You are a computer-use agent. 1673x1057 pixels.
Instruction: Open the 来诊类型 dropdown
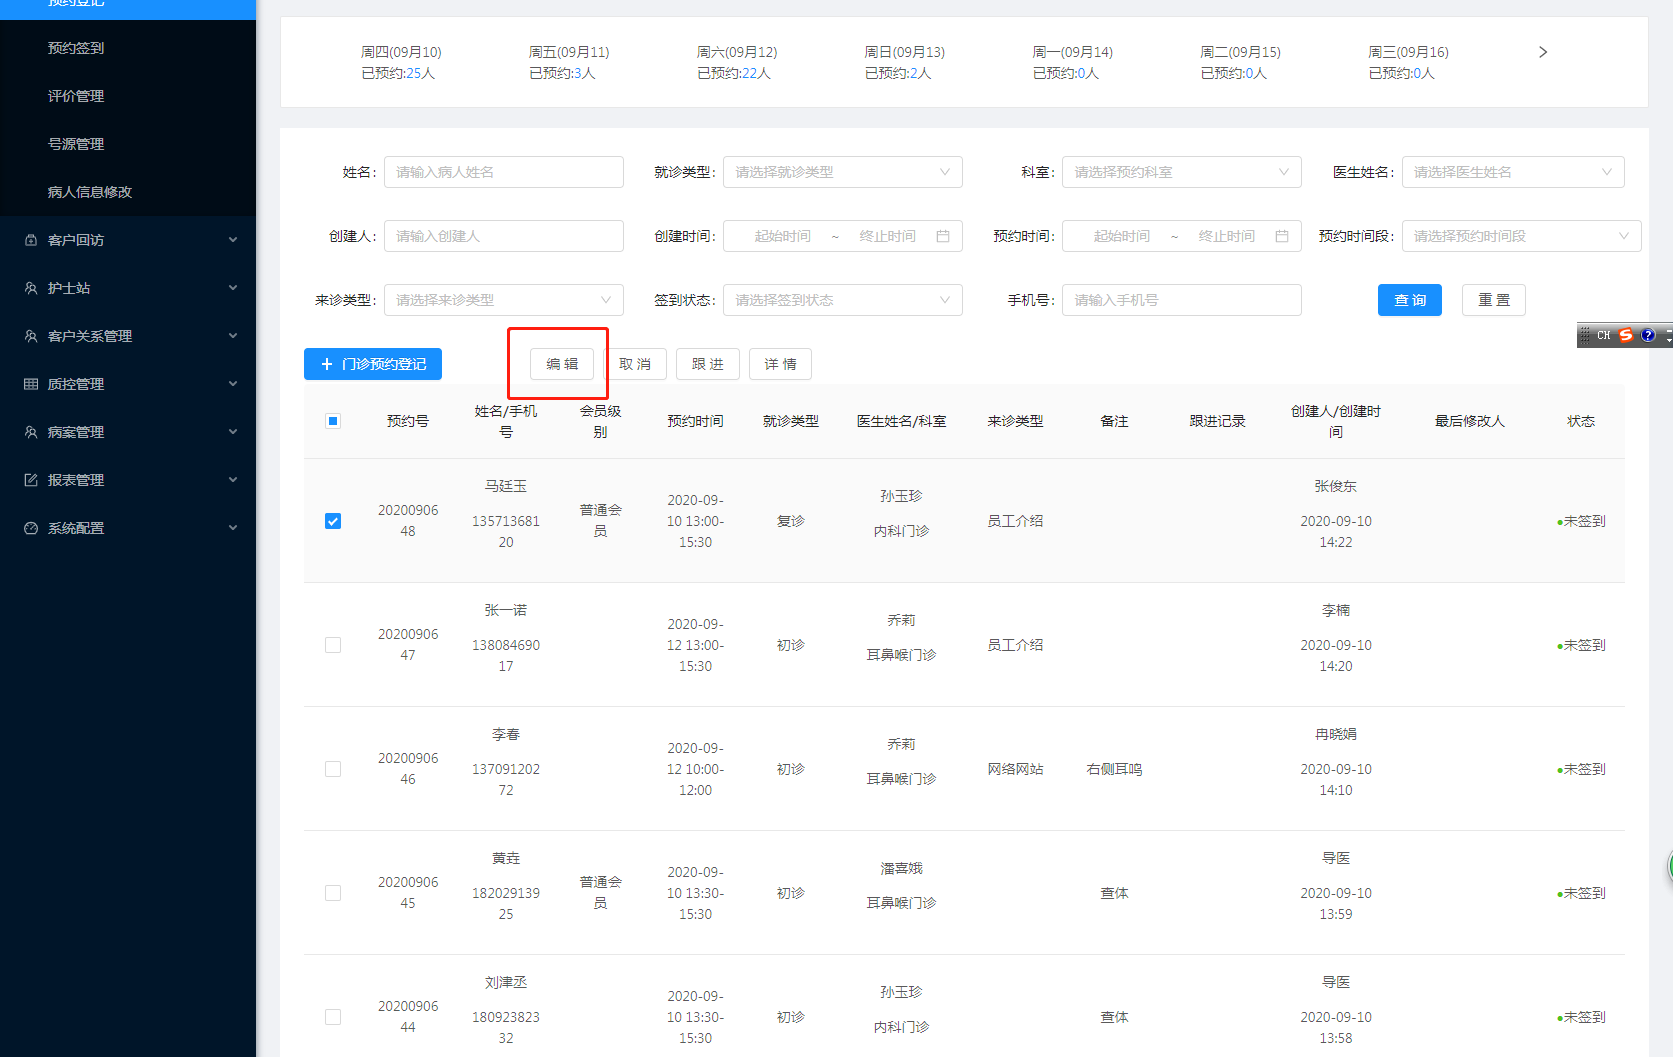pyautogui.click(x=504, y=300)
